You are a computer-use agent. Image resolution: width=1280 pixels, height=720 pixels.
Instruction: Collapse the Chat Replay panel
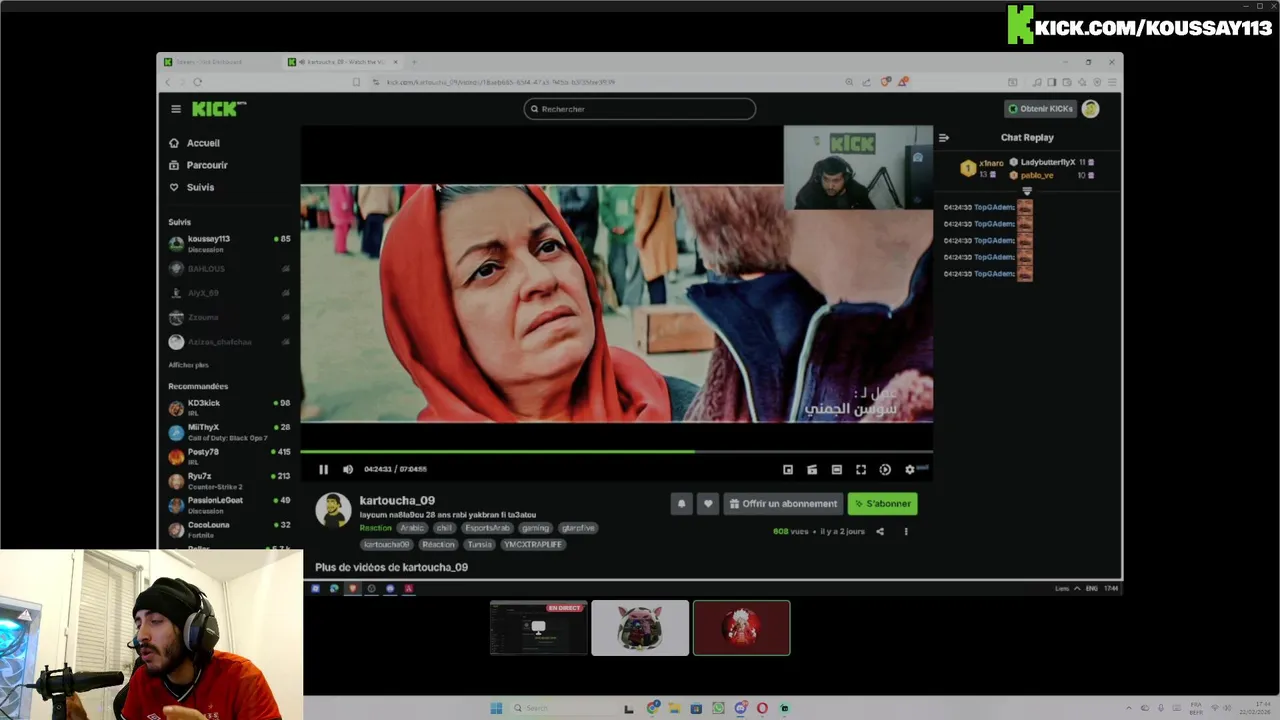[x=943, y=138]
